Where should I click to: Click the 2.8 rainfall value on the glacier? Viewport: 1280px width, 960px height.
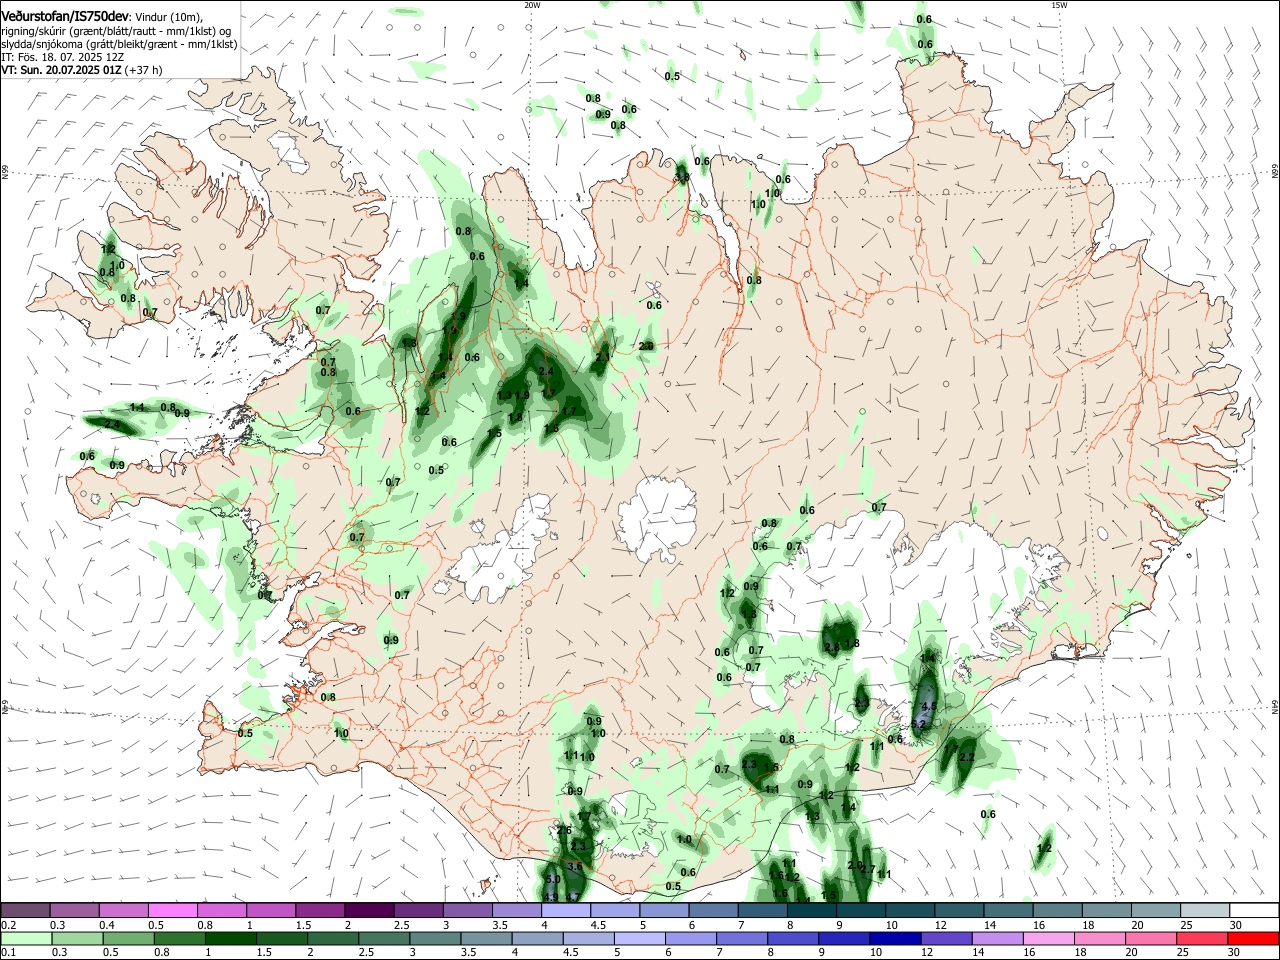click(x=833, y=648)
